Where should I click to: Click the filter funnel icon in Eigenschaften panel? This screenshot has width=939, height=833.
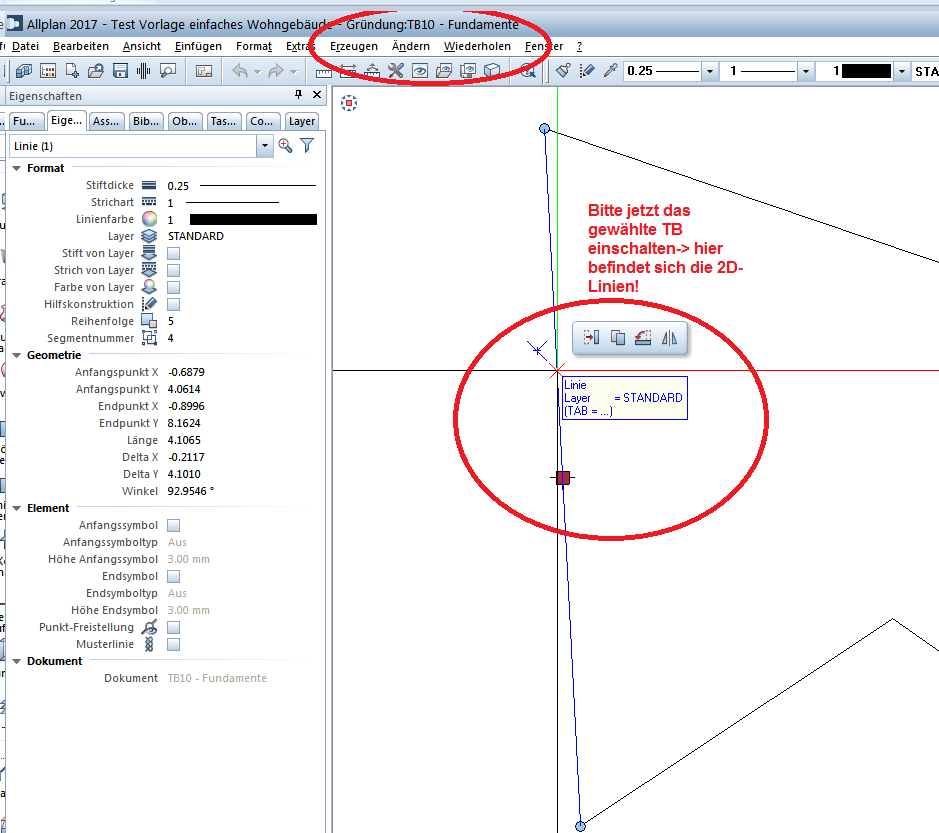click(307, 146)
